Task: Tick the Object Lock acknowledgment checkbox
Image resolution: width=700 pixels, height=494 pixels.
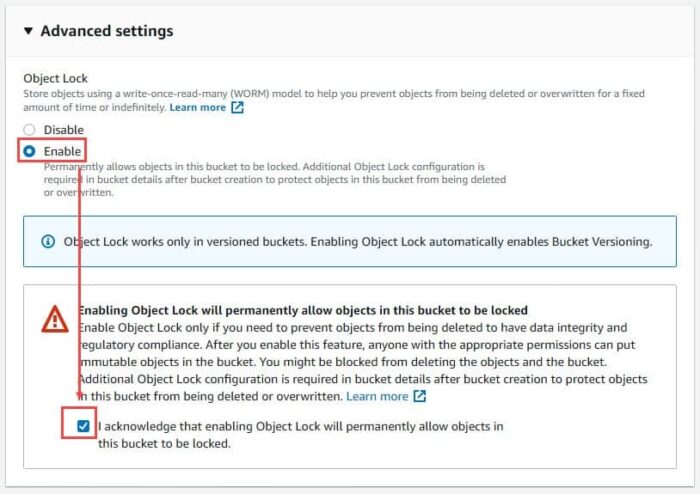Action: click(83, 426)
